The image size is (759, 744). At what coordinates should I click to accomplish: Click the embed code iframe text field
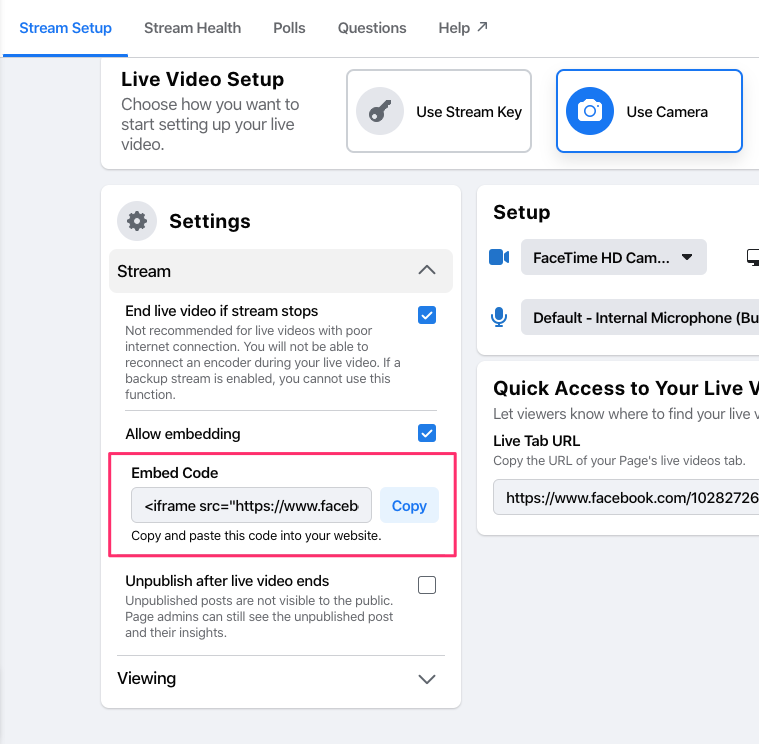point(252,506)
